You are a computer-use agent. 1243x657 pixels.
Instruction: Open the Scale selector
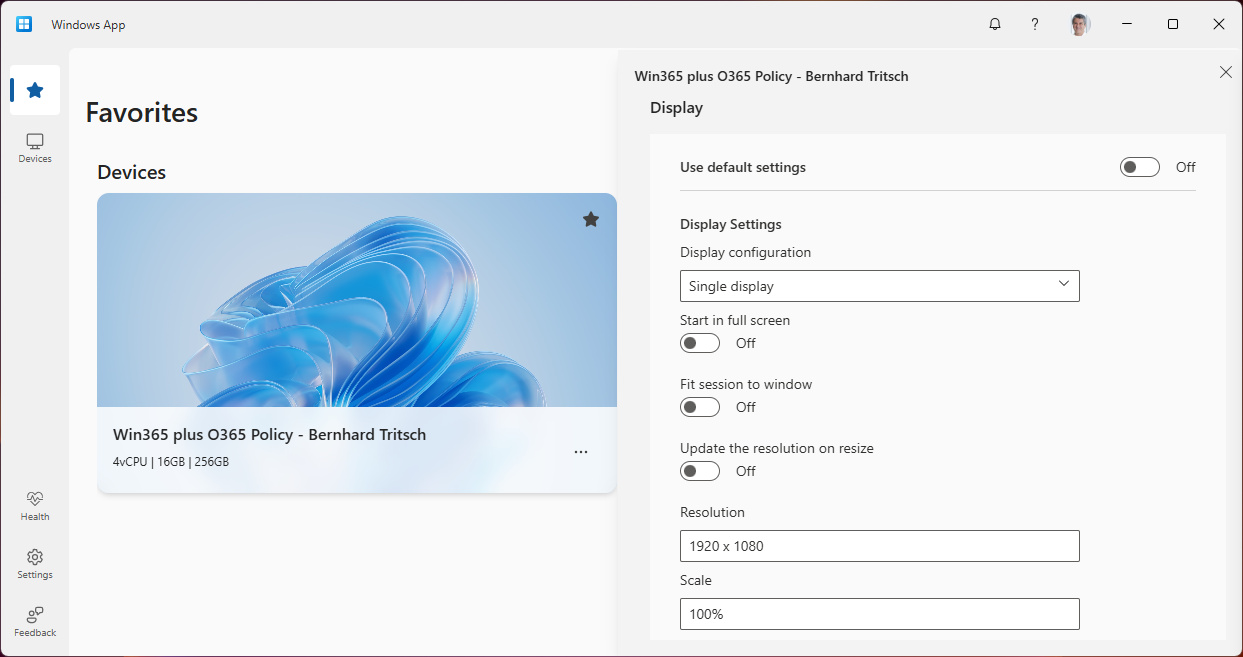[x=879, y=613]
